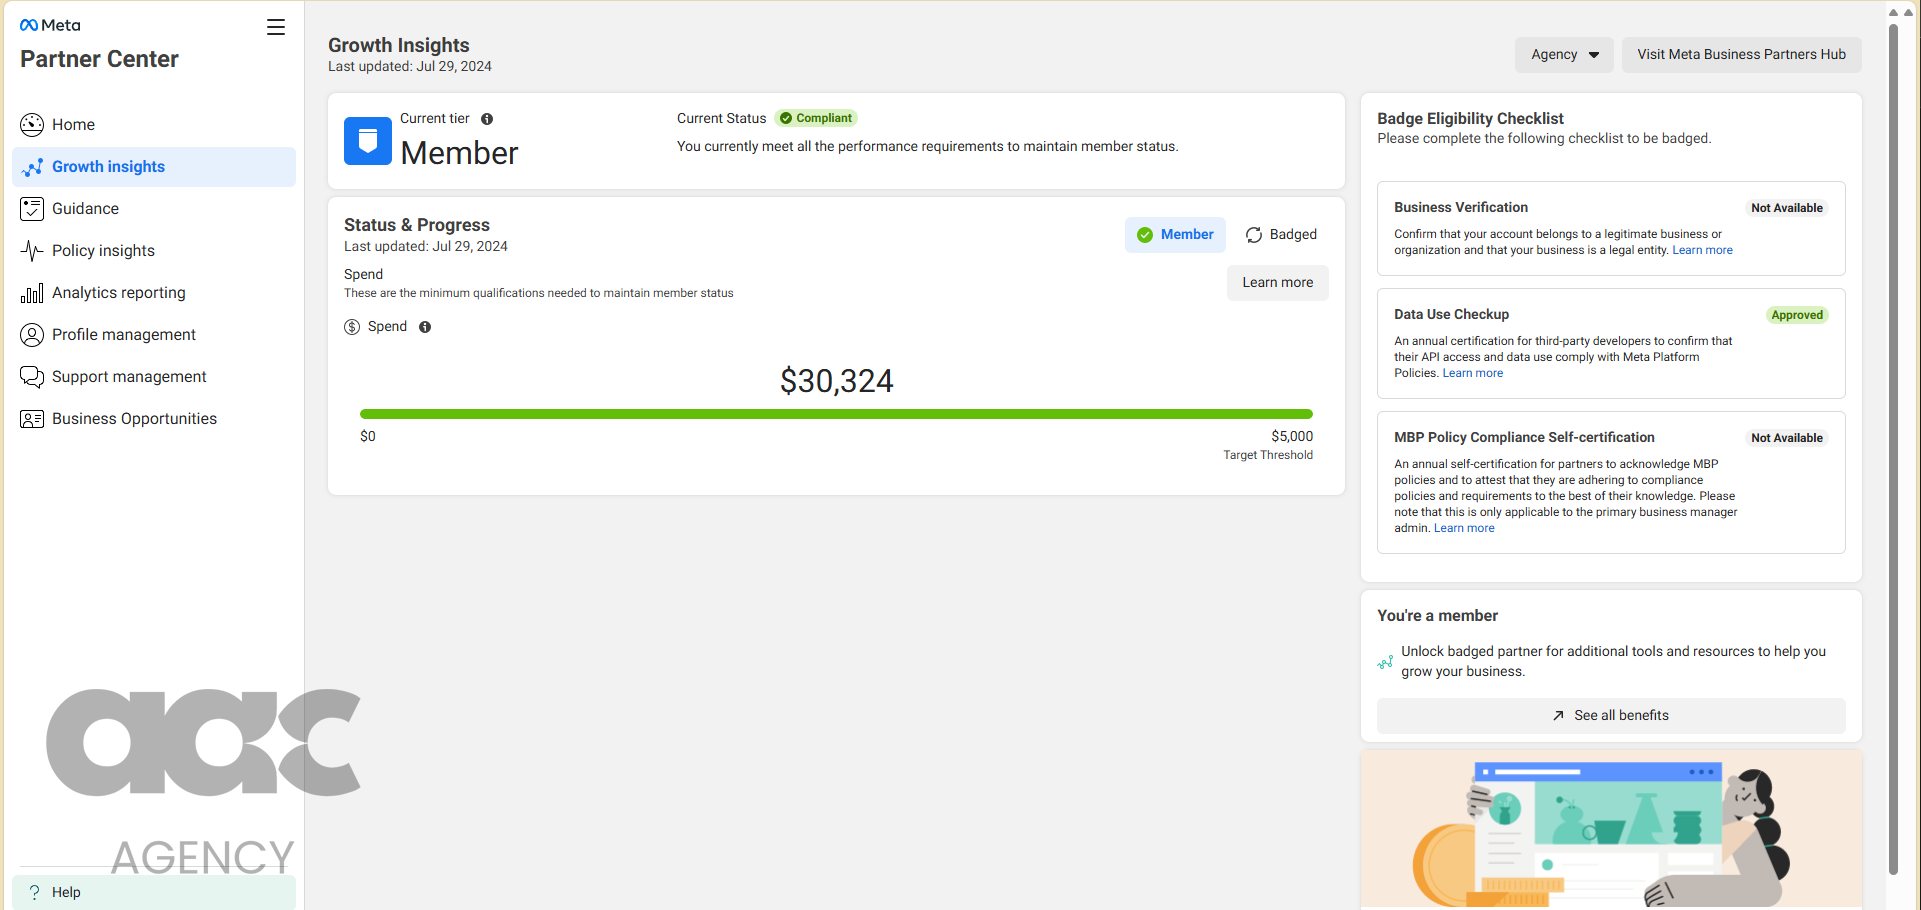The height and width of the screenshot is (910, 1921).
Task: Click Not Available badge for Business Verification
Action: point(1787,208)
